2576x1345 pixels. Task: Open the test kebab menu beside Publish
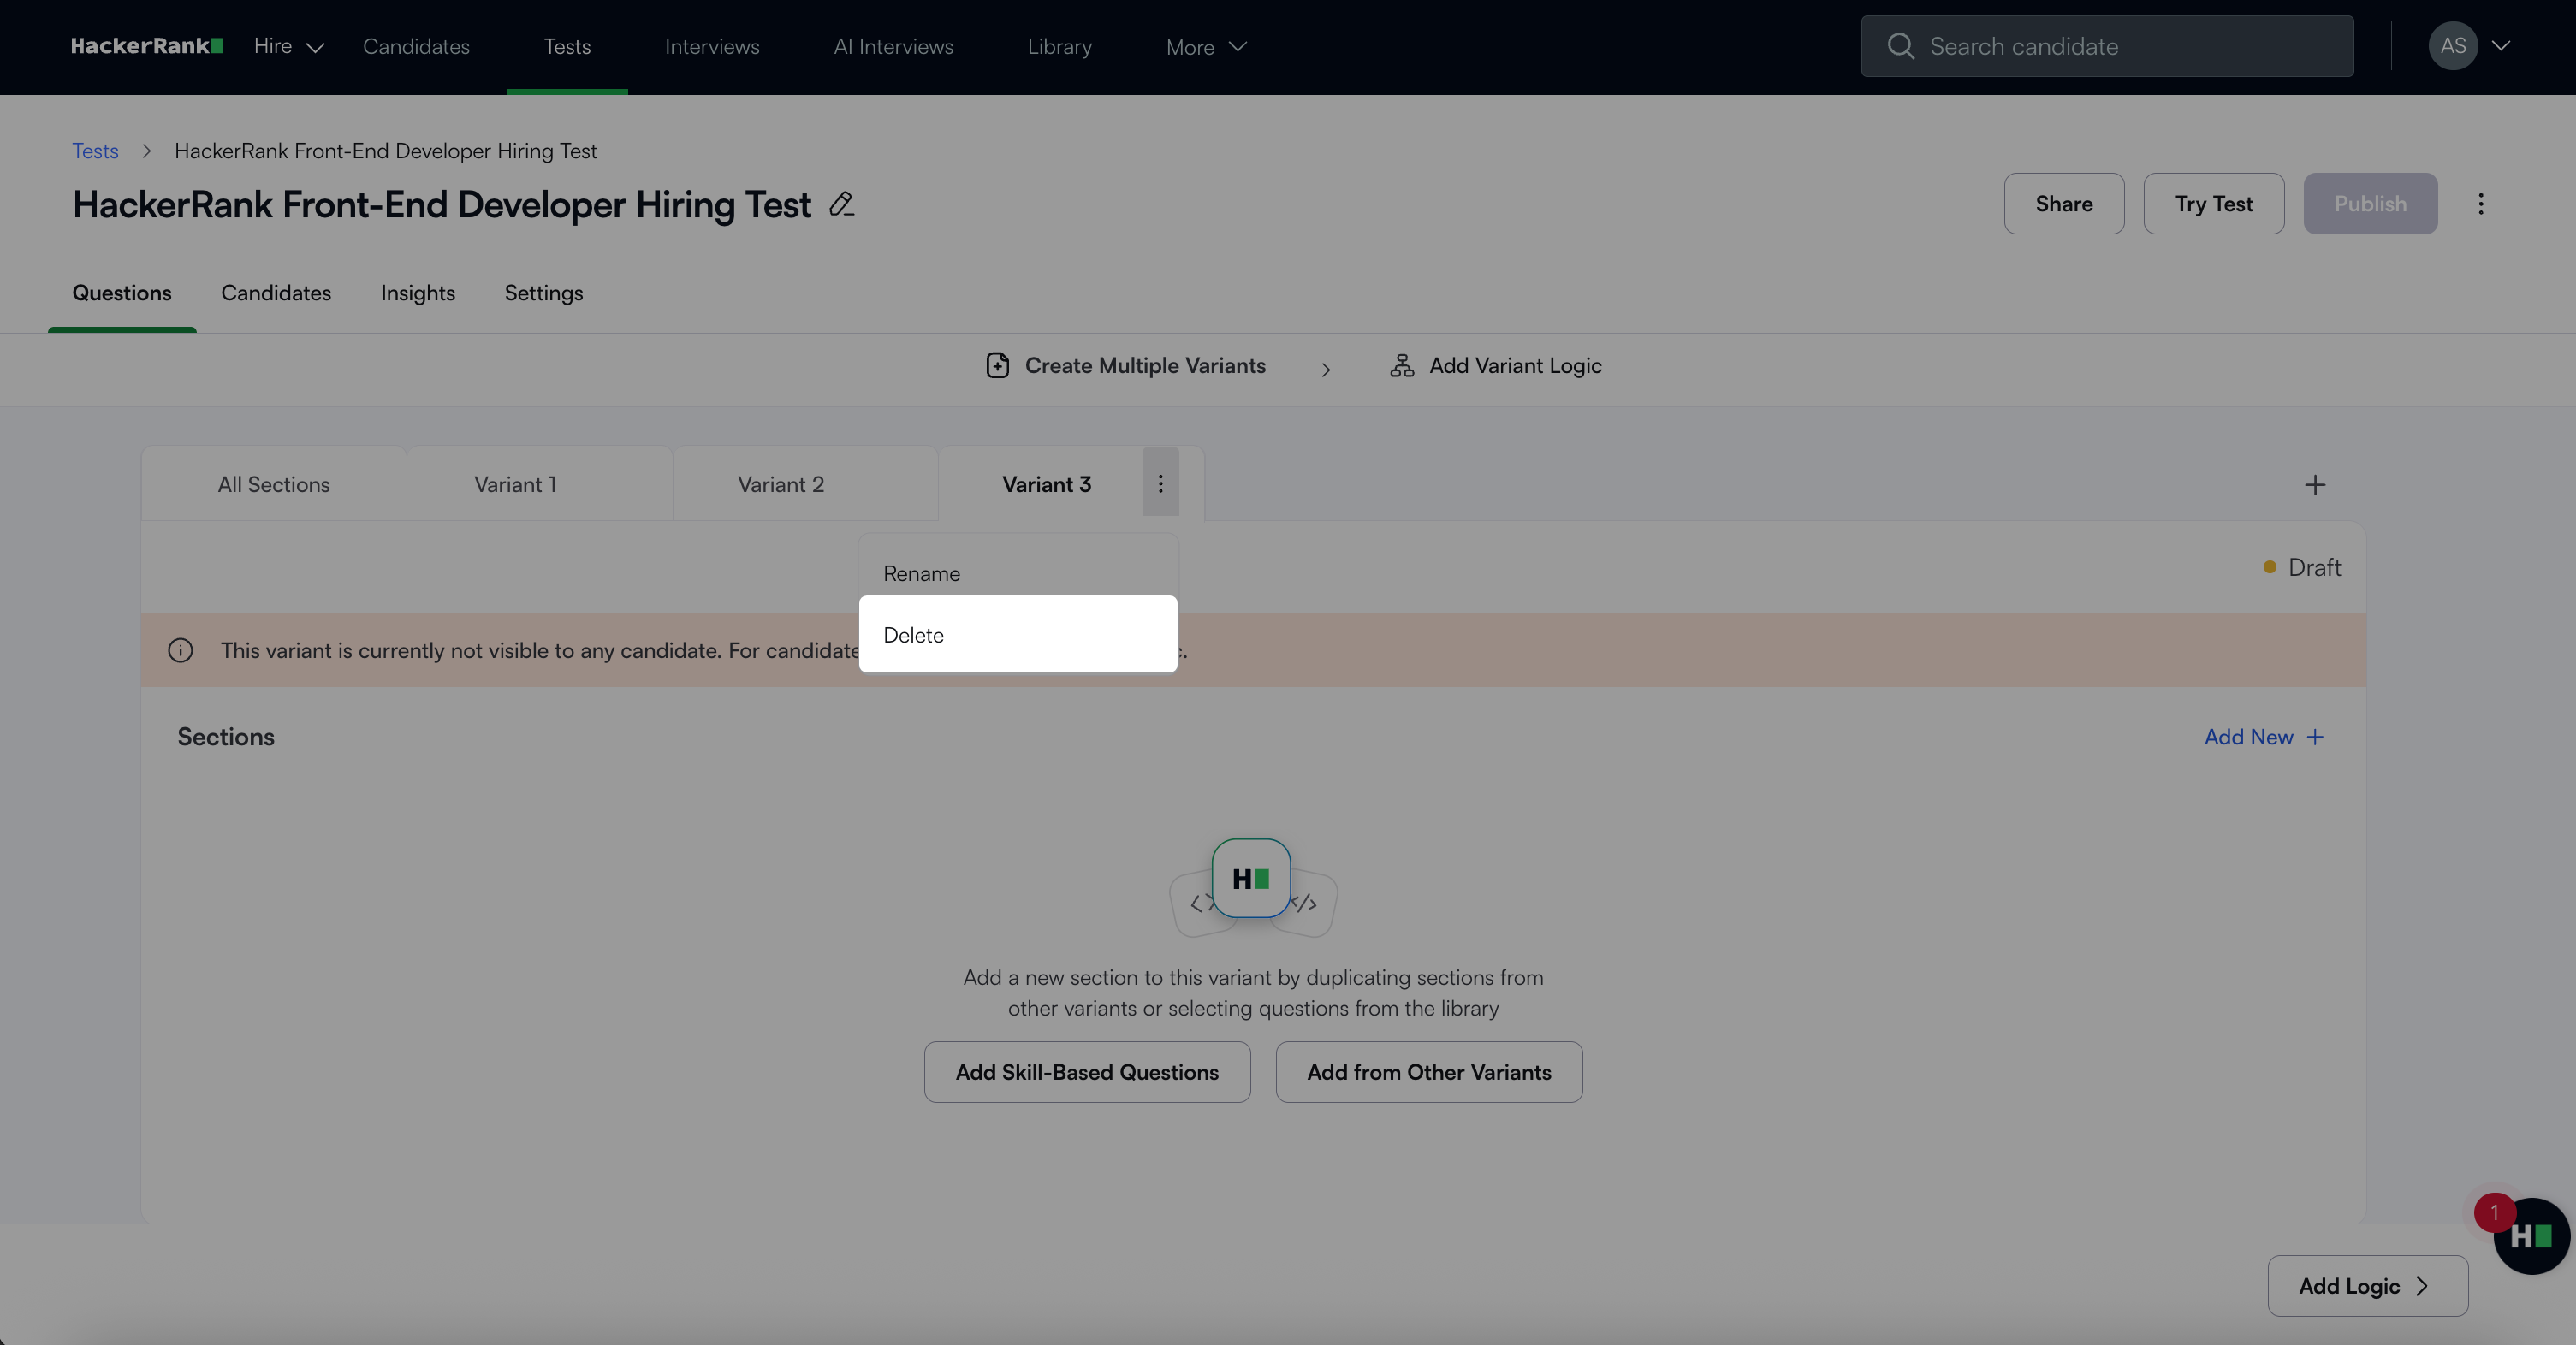[2480, 204]
